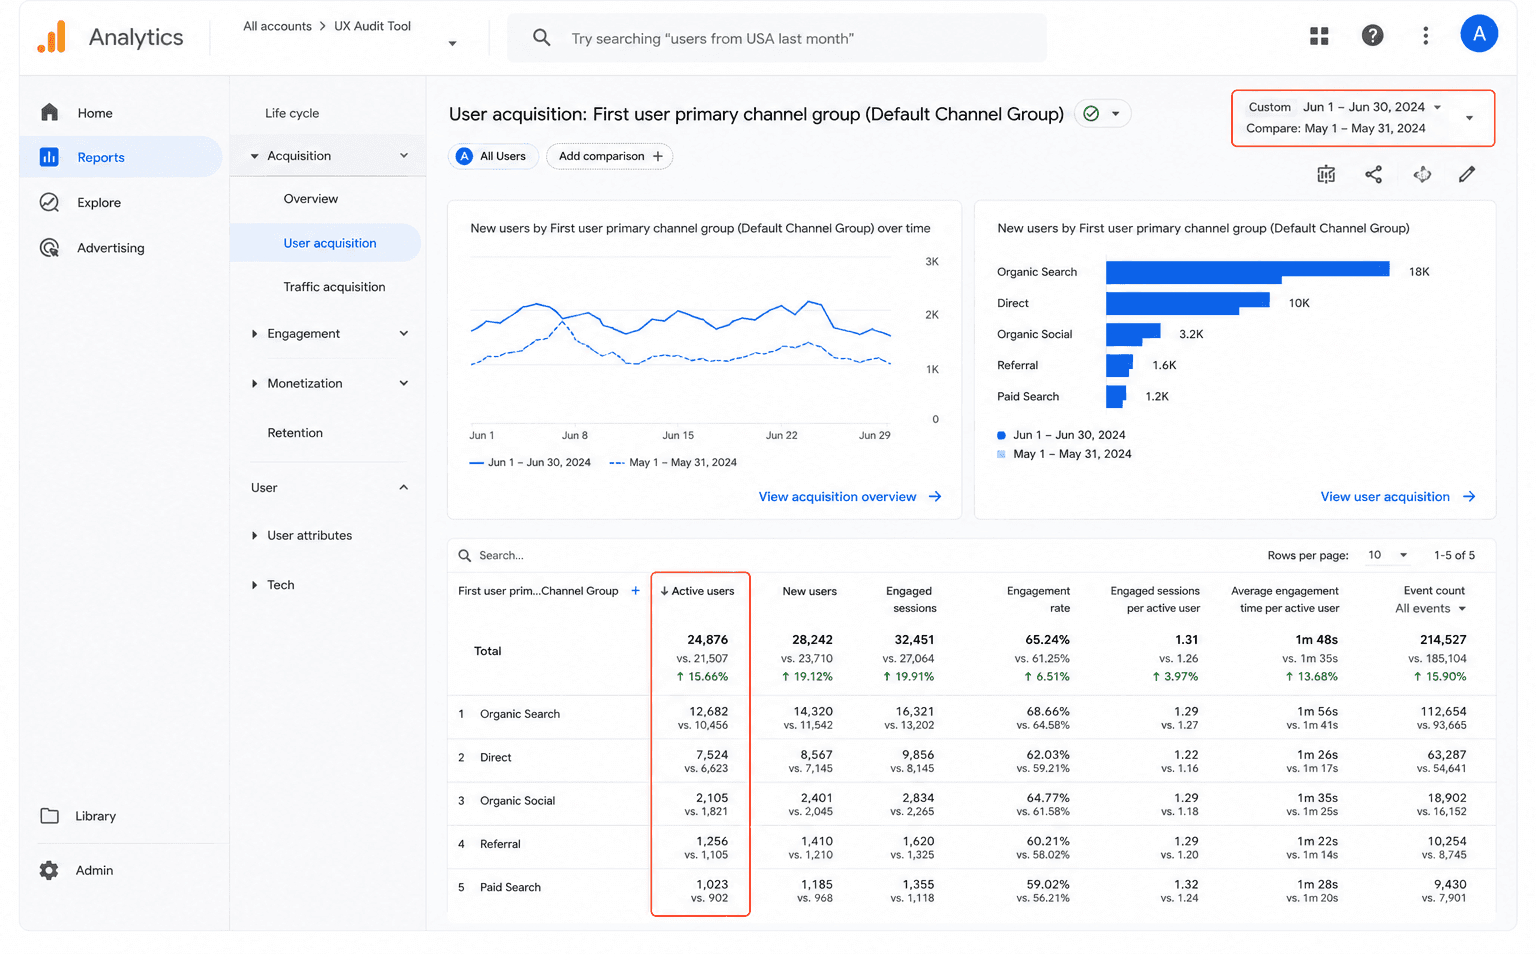
Task: Click the Edit pencil icon
Action: click(1467, 174)
